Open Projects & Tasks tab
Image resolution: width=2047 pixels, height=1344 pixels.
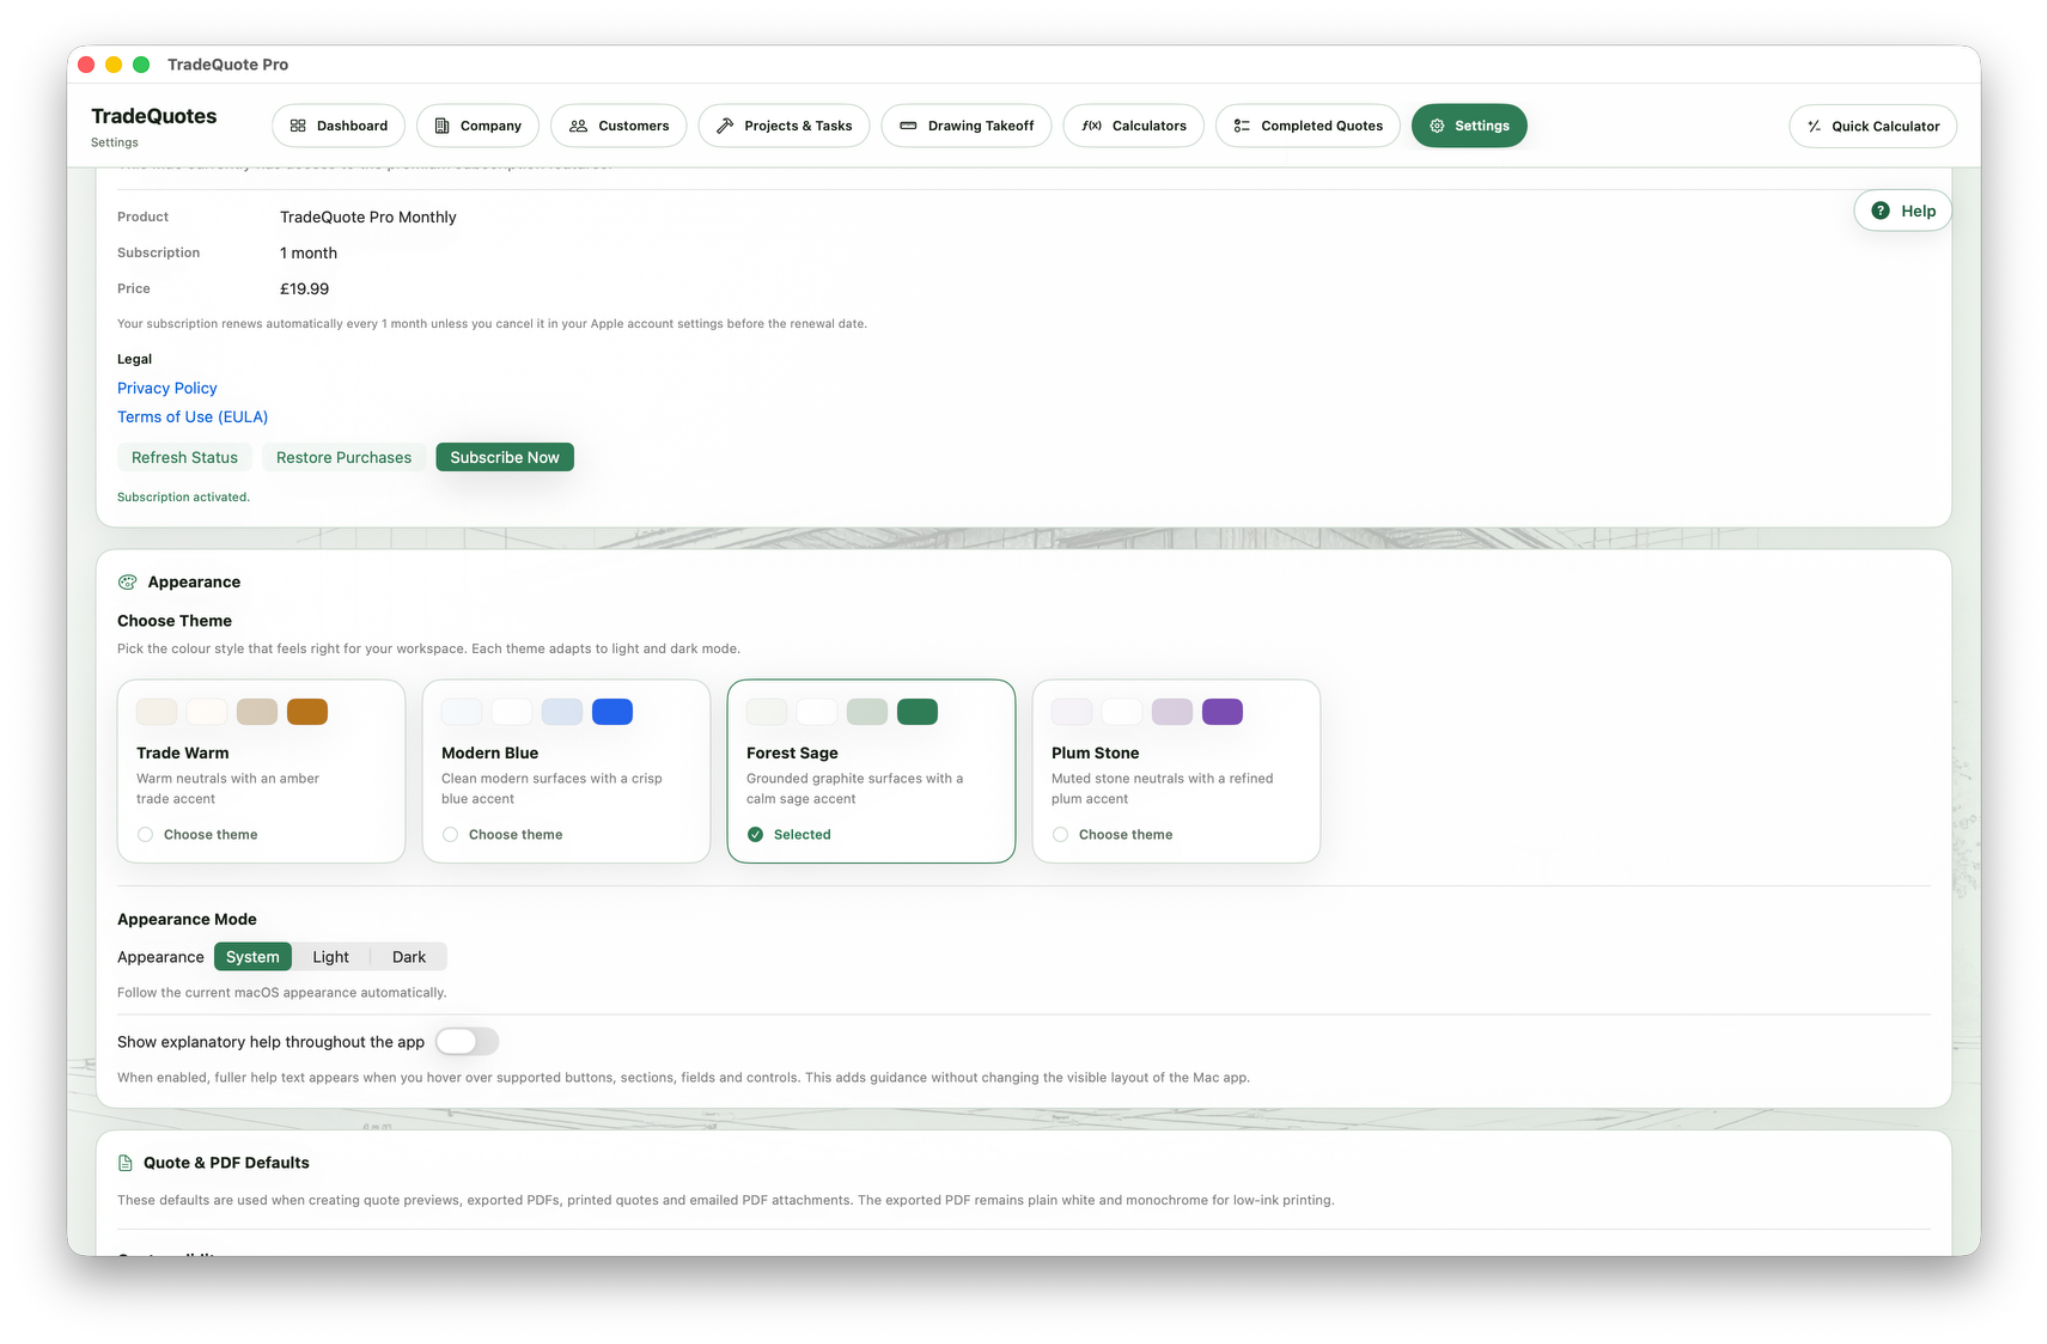point(784,126)
